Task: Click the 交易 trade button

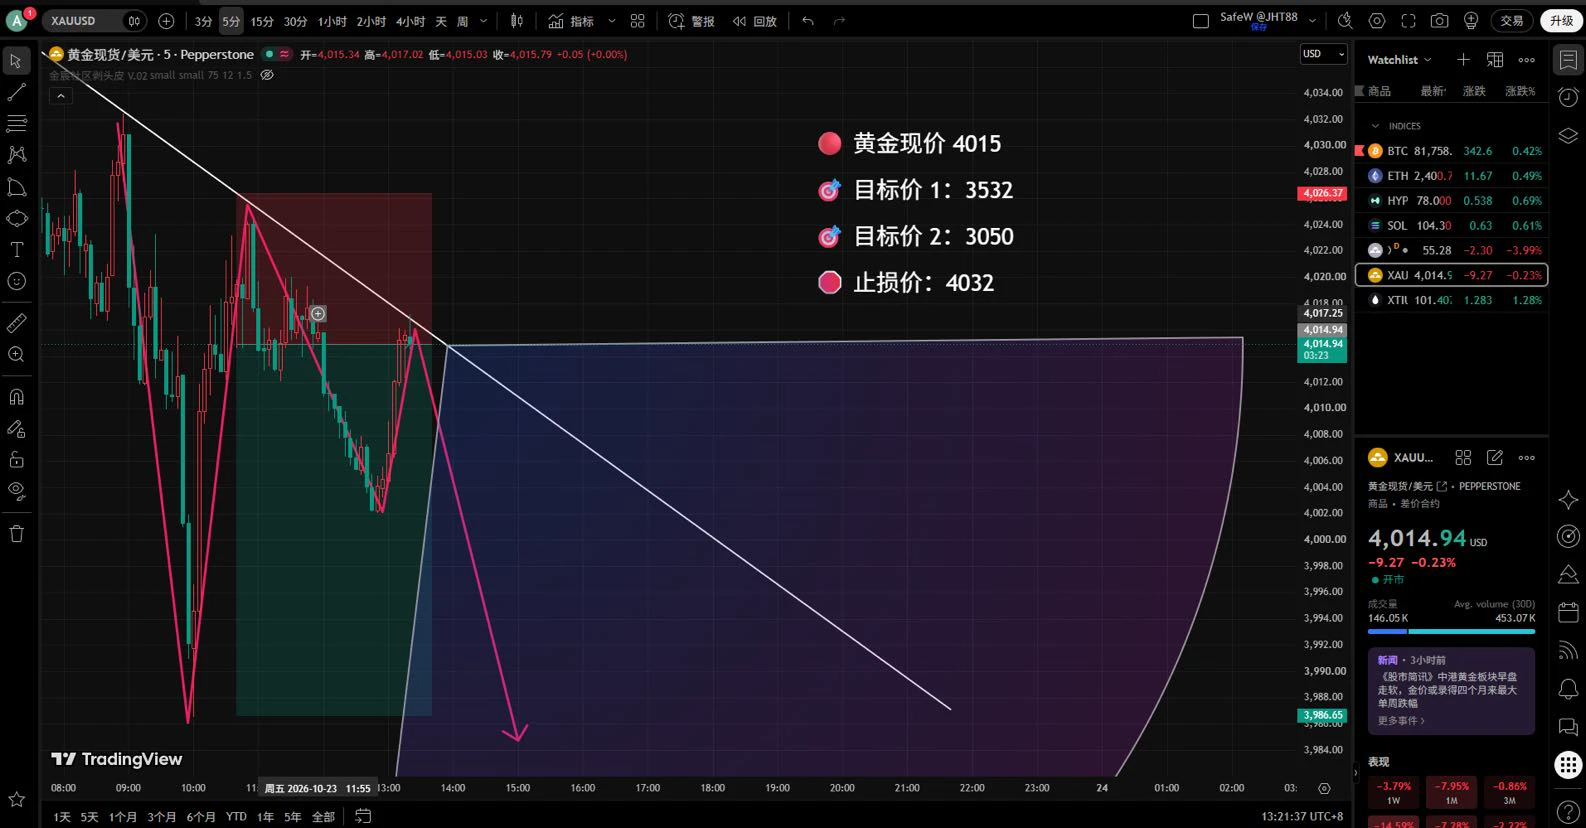Action: point(1512,21)
